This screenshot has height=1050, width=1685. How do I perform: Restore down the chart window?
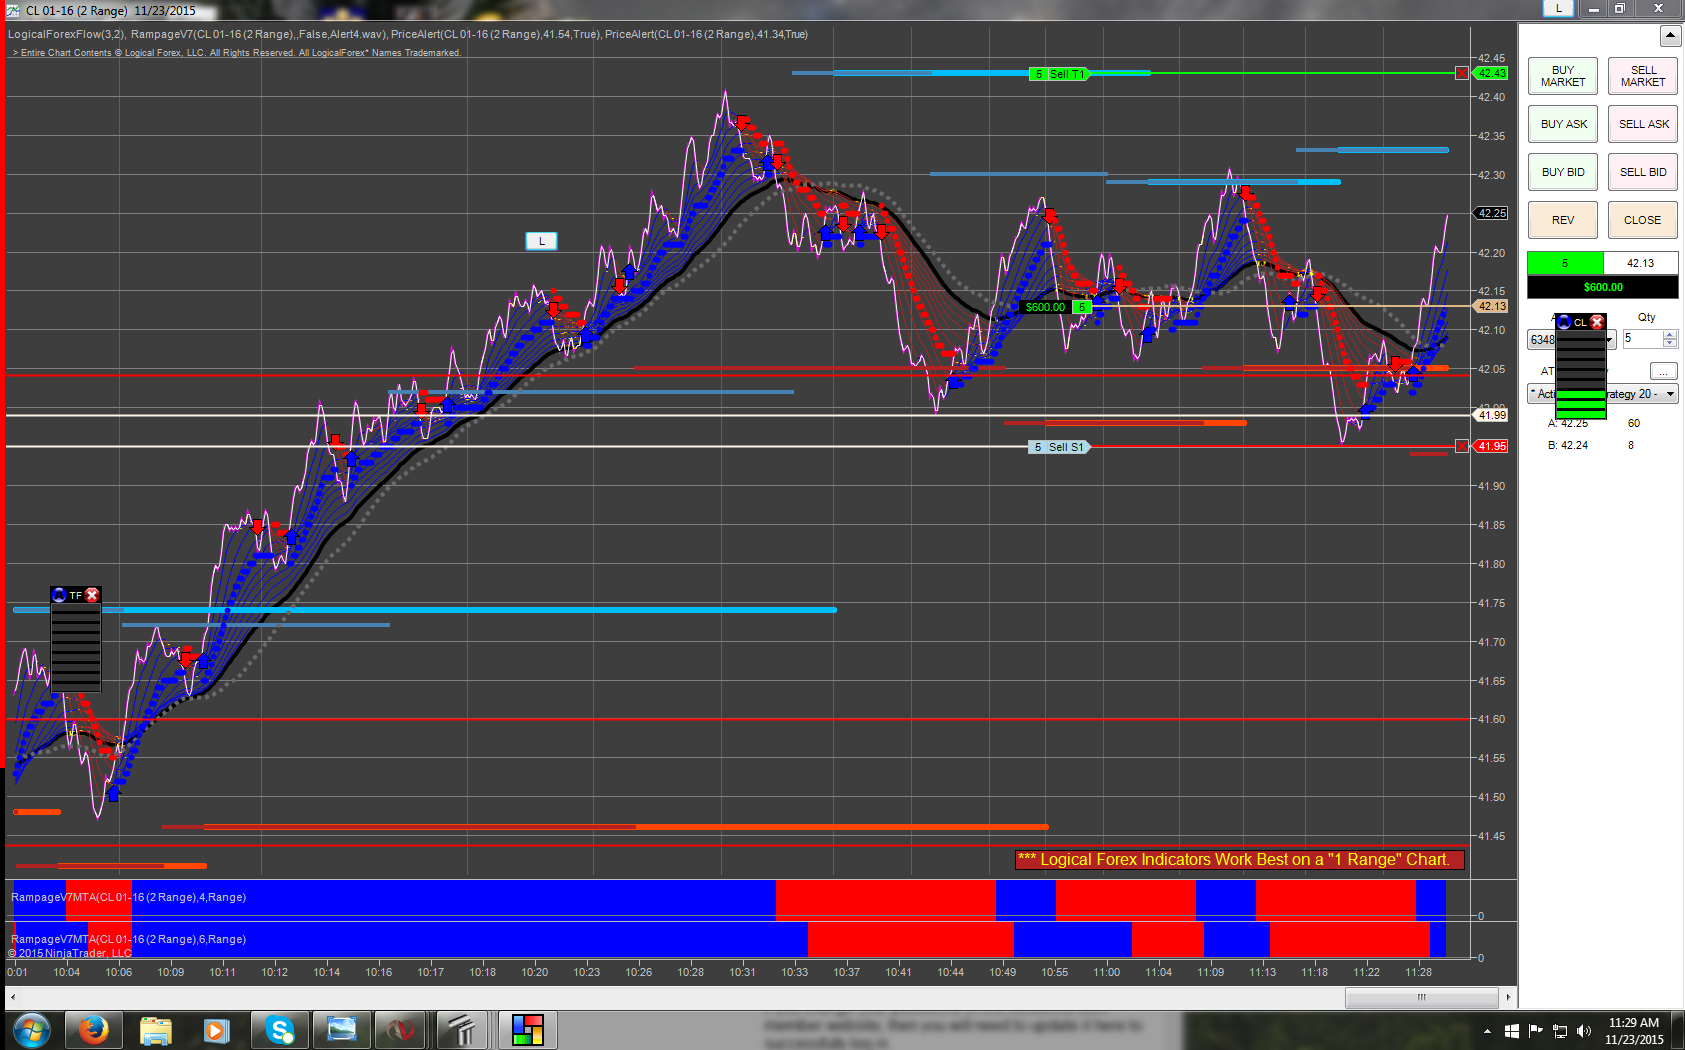click(1619, 8)
